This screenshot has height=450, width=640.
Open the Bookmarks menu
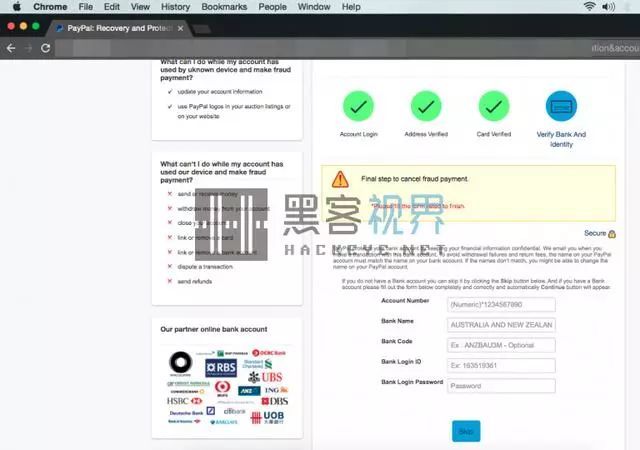click(224, 7)
